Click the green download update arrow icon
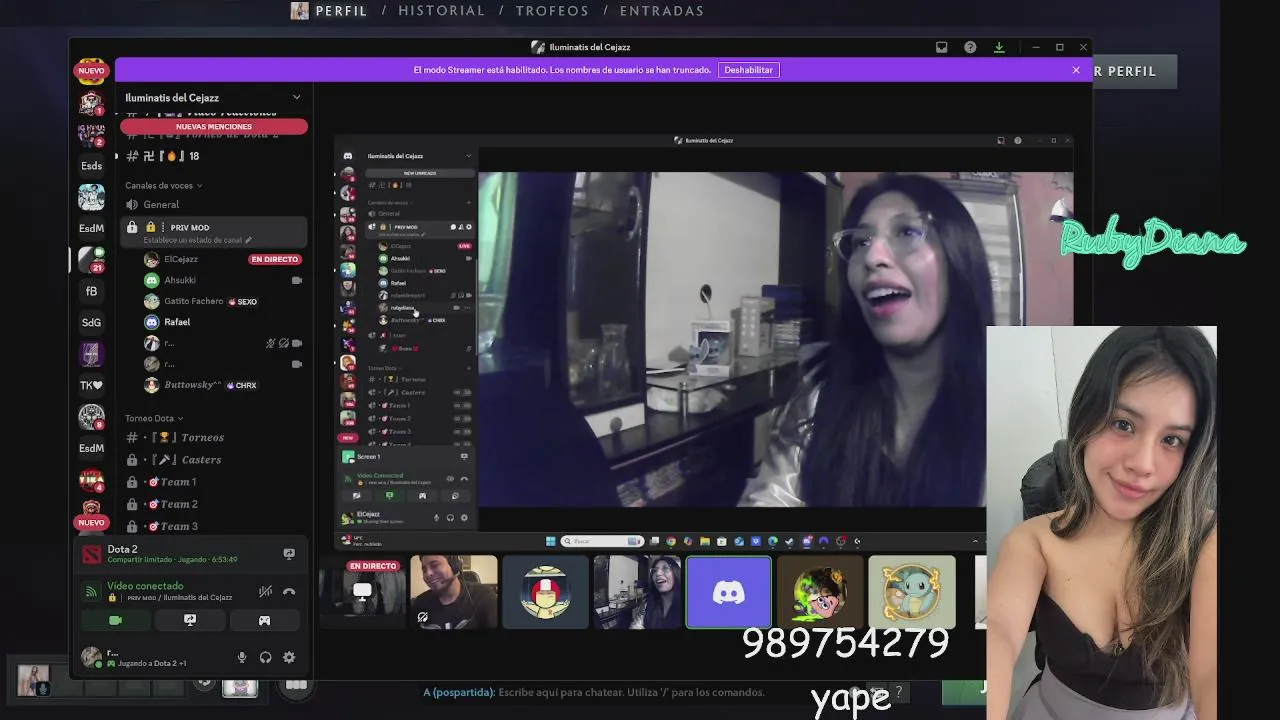This screenshot has width=1280, height=720. pyautogui.click(x=998, y=47)
